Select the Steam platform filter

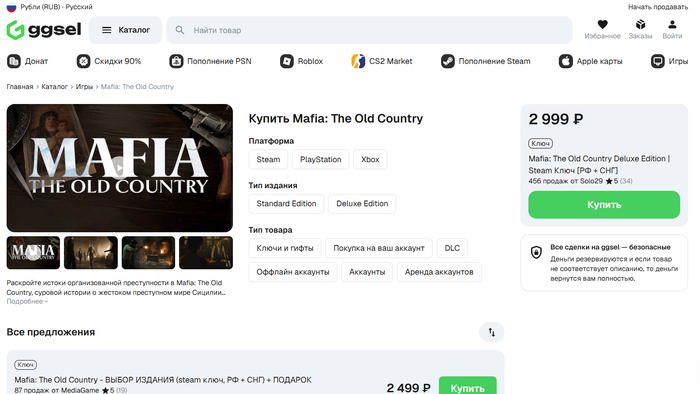[x=268, y=159]
